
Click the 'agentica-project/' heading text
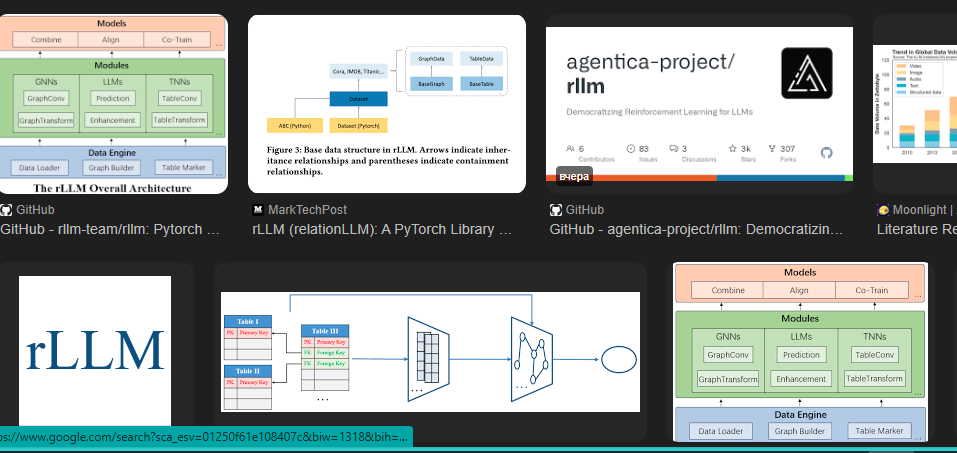pos(651,62)
